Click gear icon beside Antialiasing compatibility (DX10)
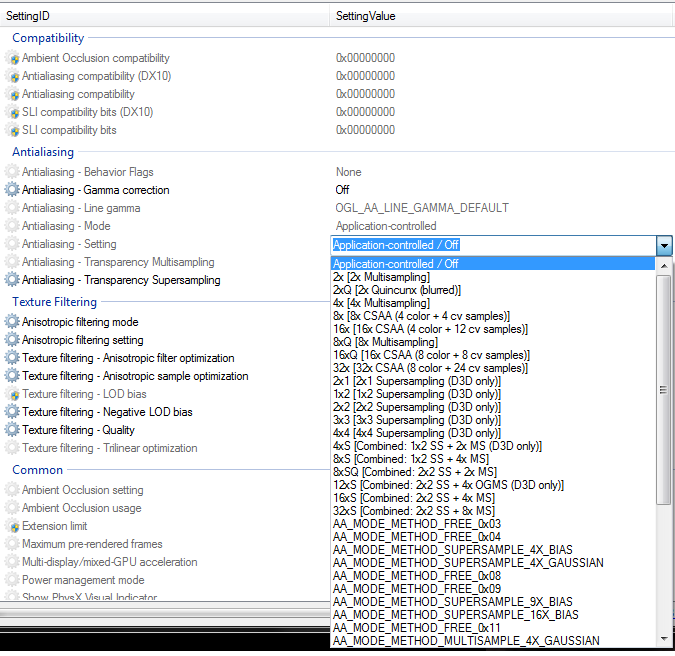 [12, 76]
